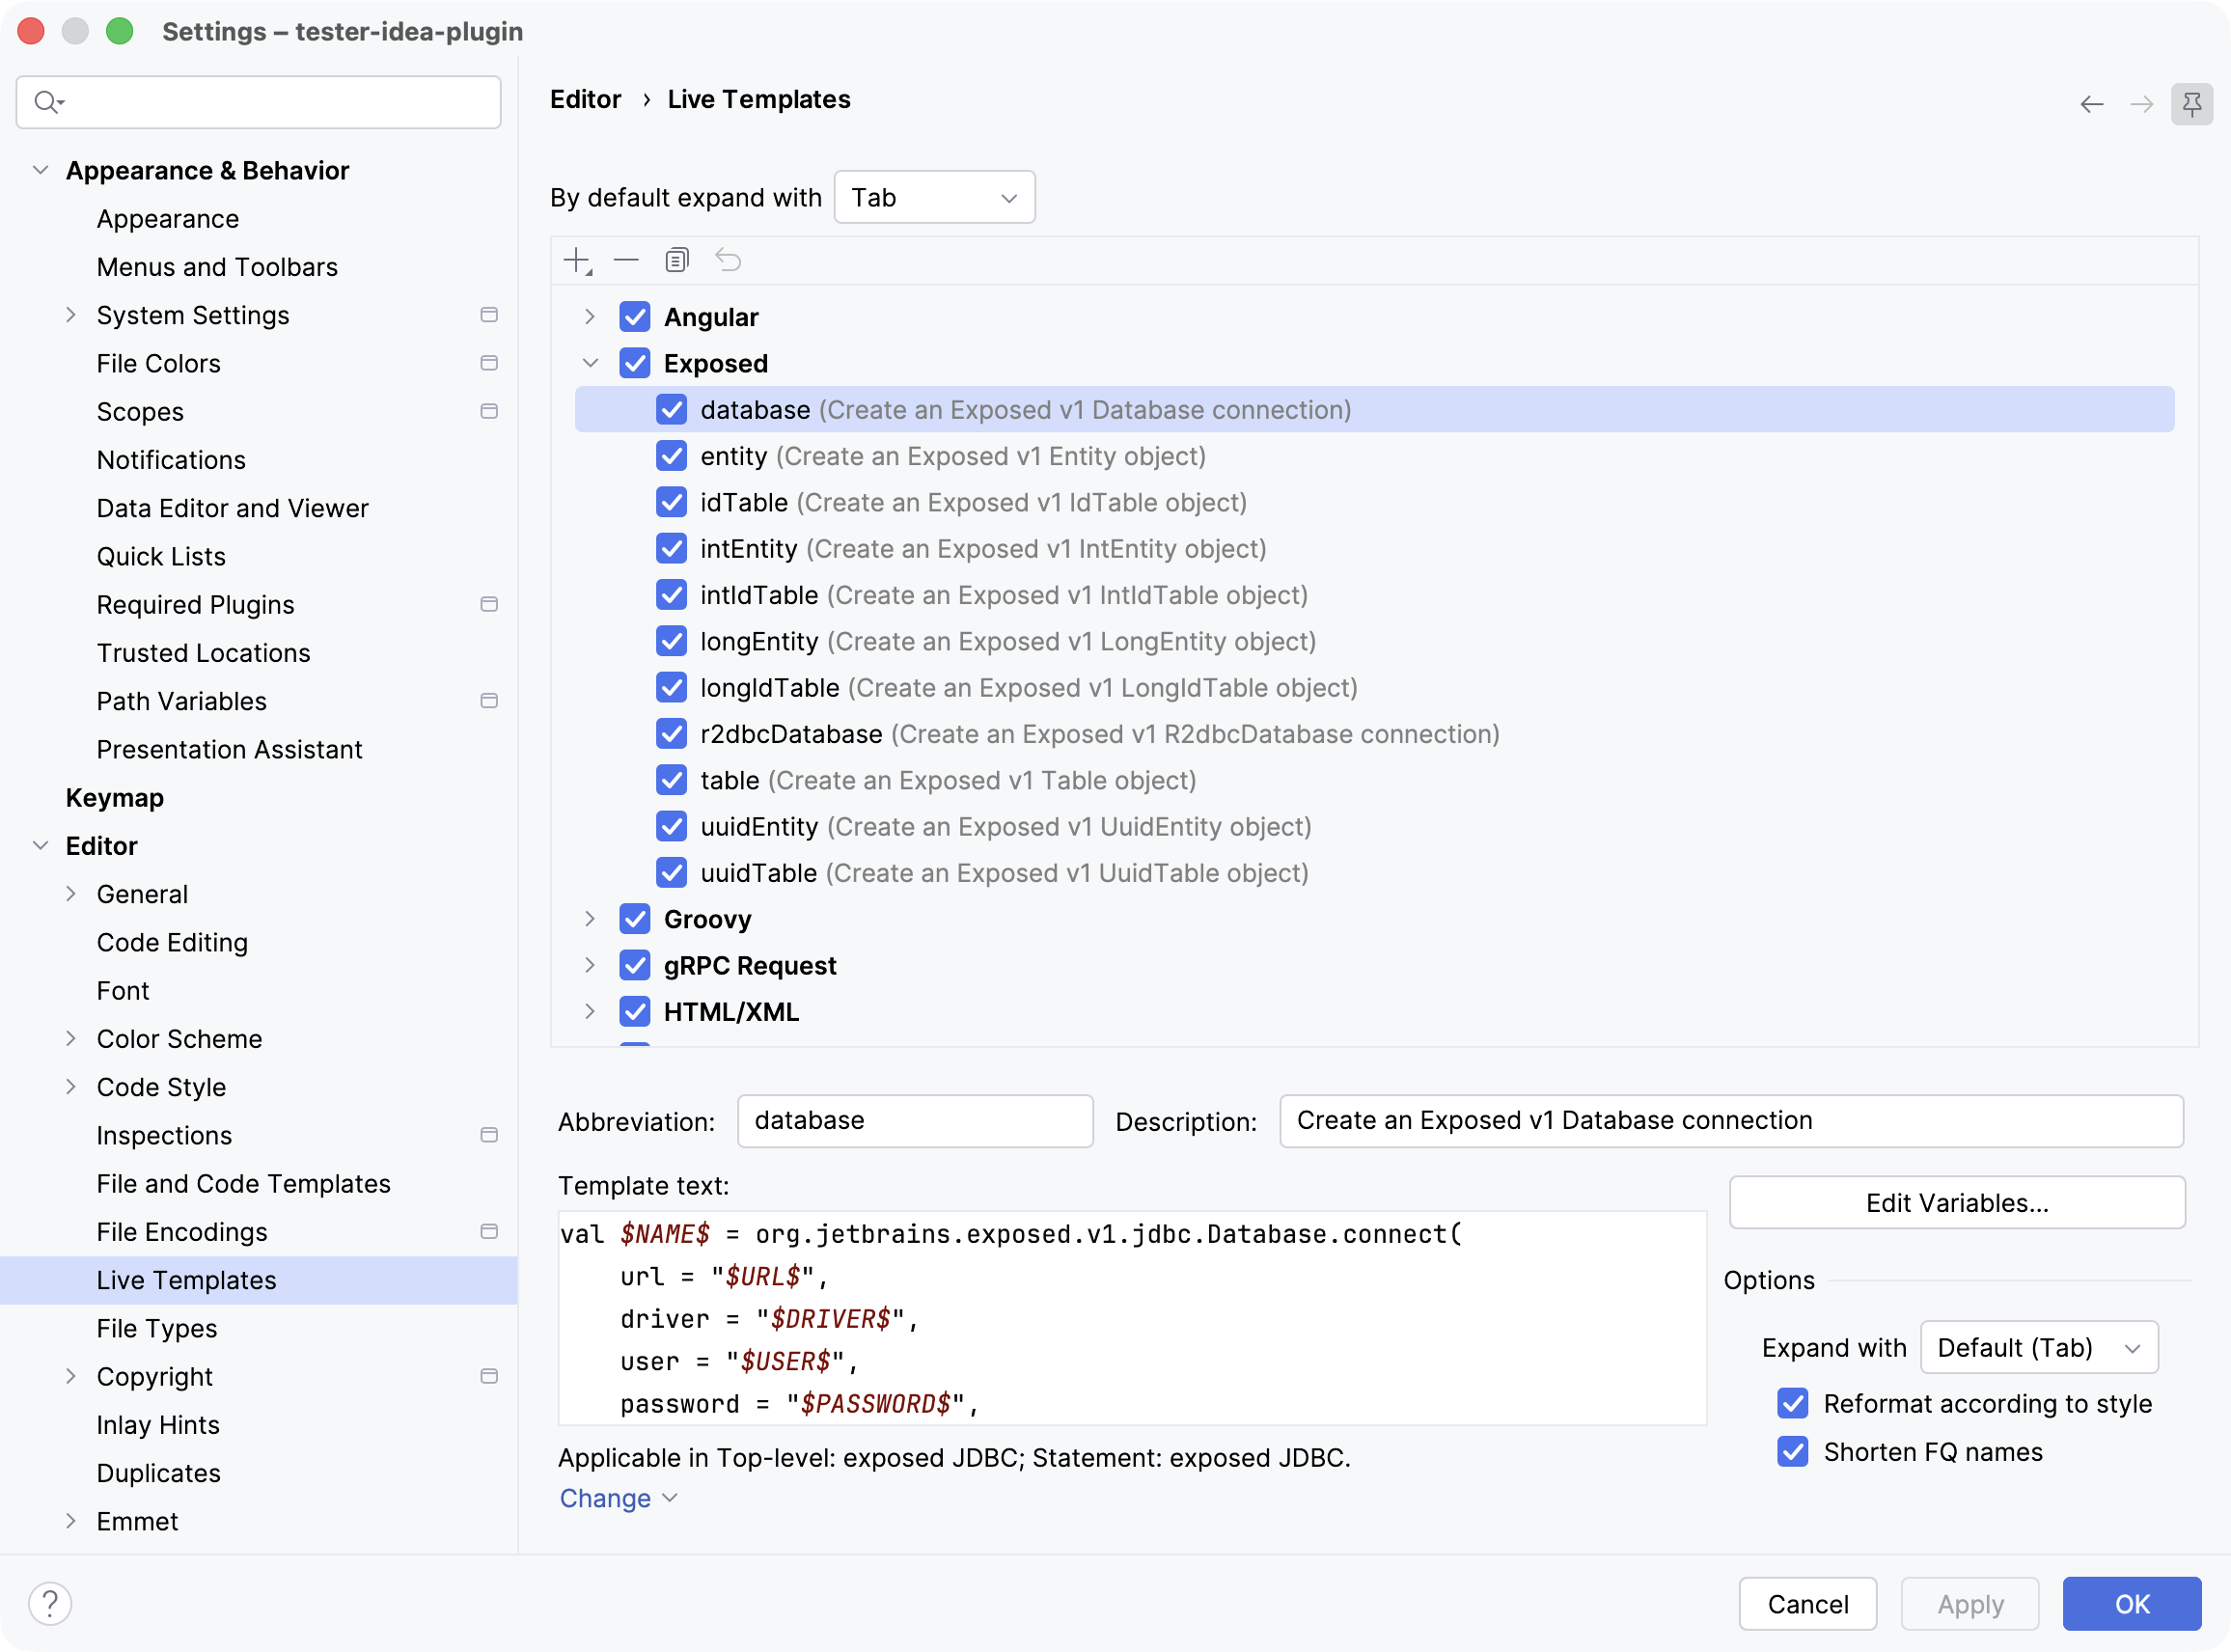Image resolution: width=2231 pixels, height=1652 pixels.
Task: Click the Cancel button
Action: (1808, 1604)
